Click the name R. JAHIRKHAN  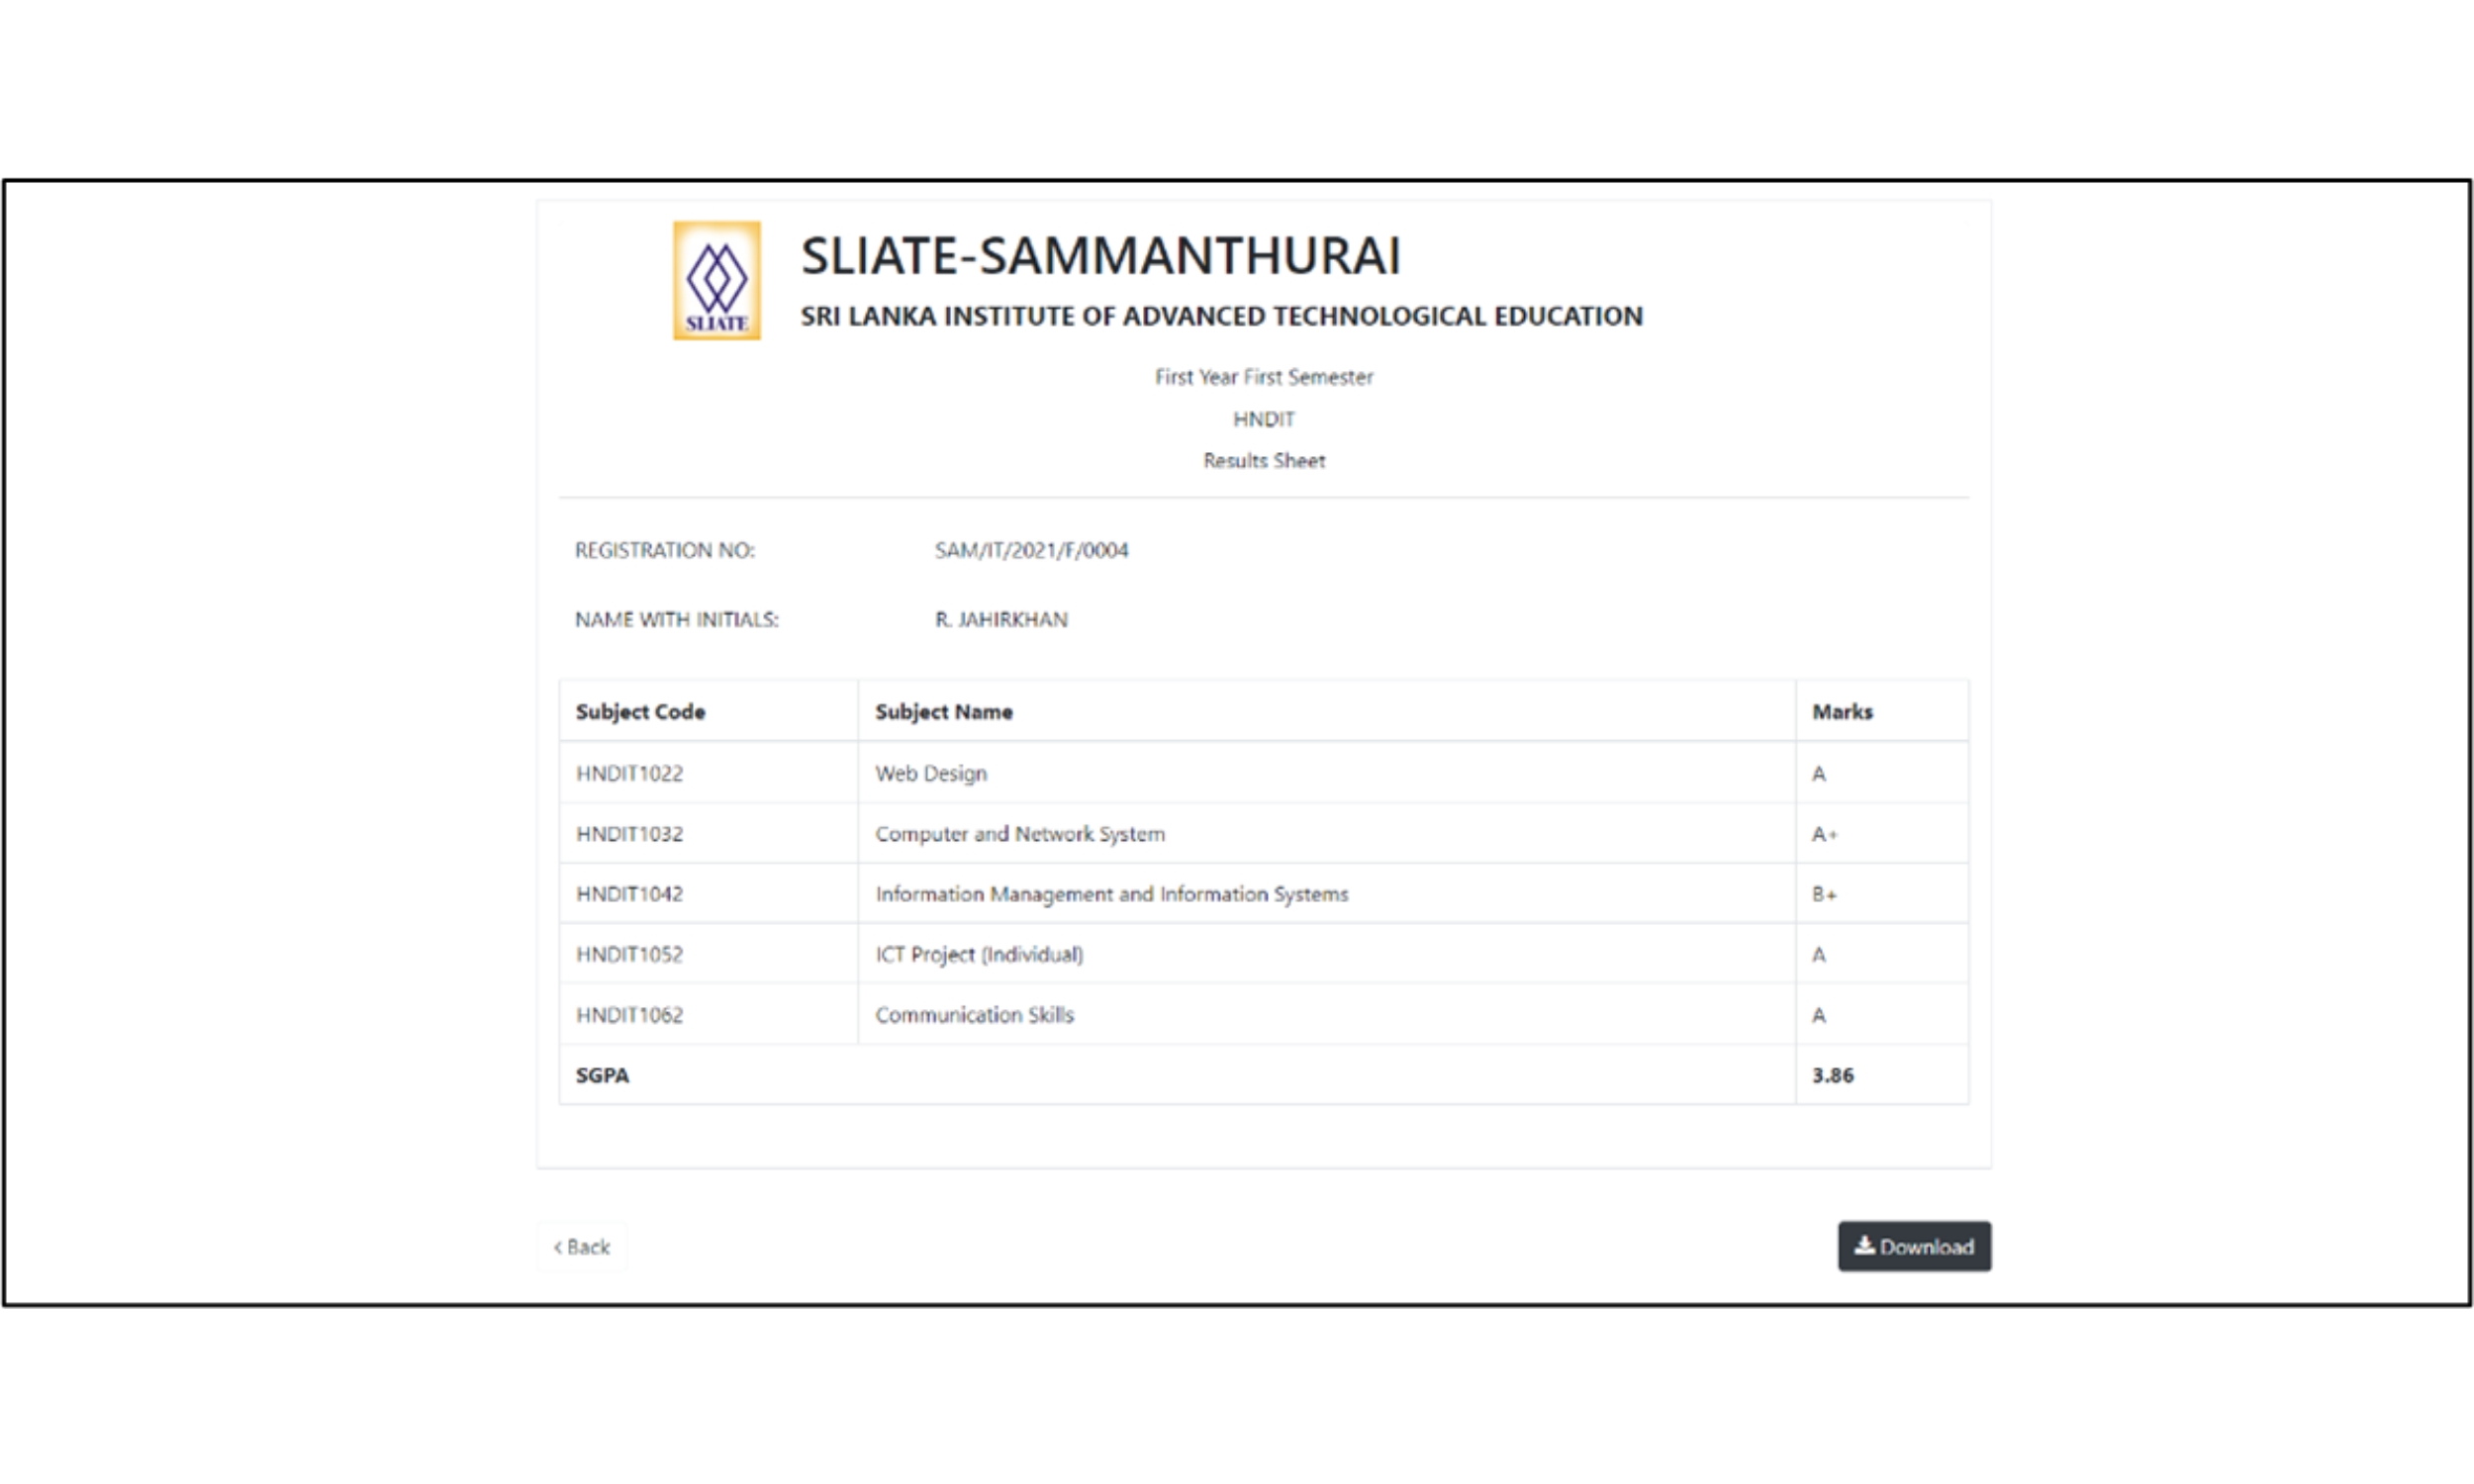click(1001, 620)
